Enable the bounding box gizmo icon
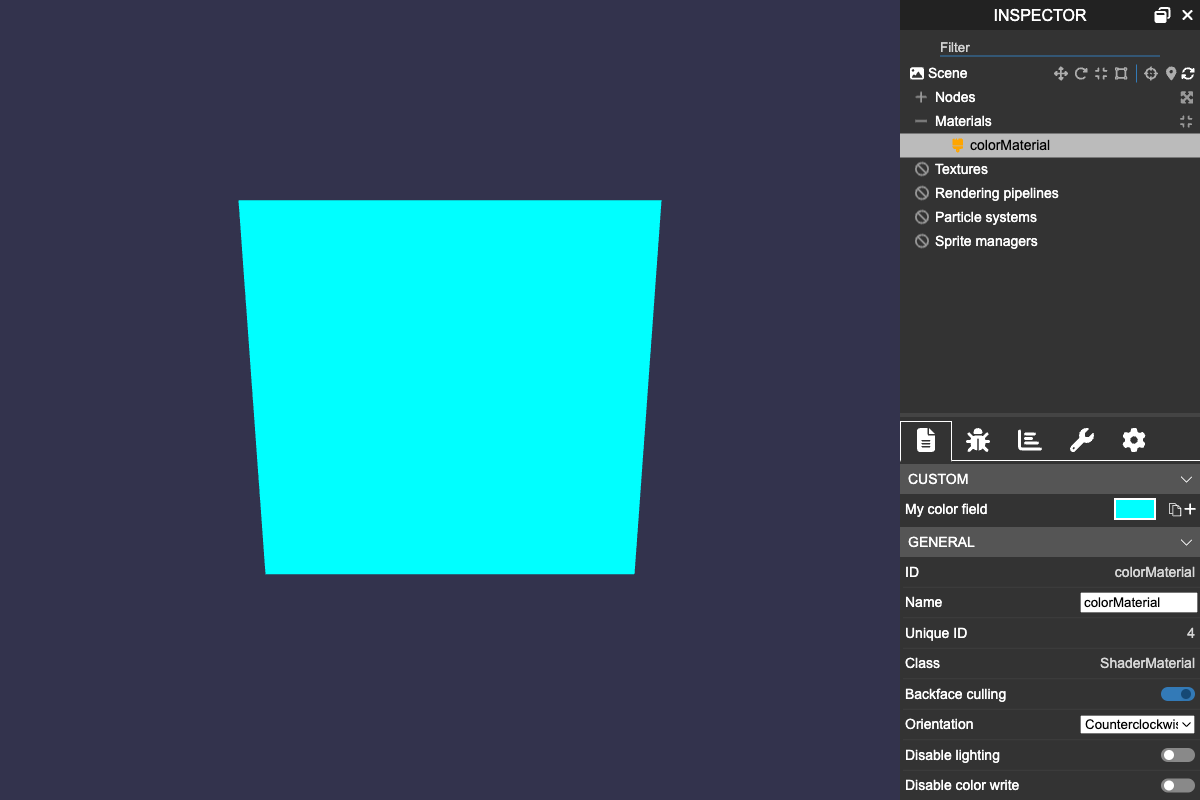This screenshot has height=800, width=1200. pyautogui.click(x=1121, y=73)
